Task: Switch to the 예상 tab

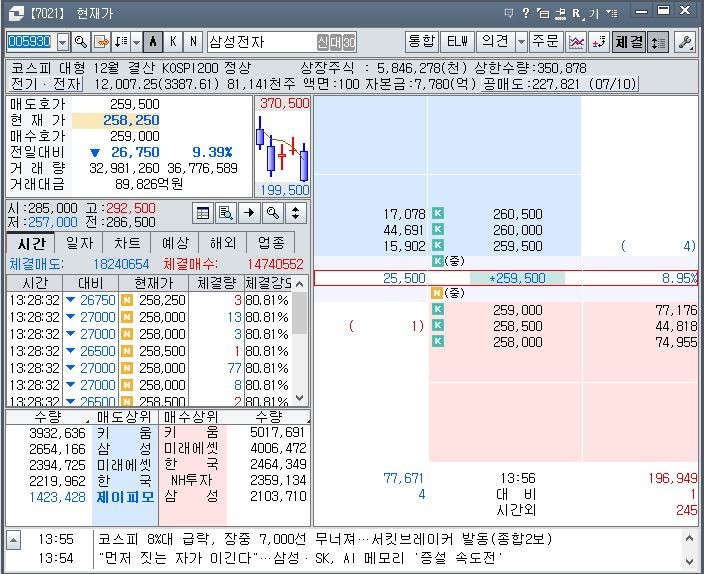Action: 176,243
